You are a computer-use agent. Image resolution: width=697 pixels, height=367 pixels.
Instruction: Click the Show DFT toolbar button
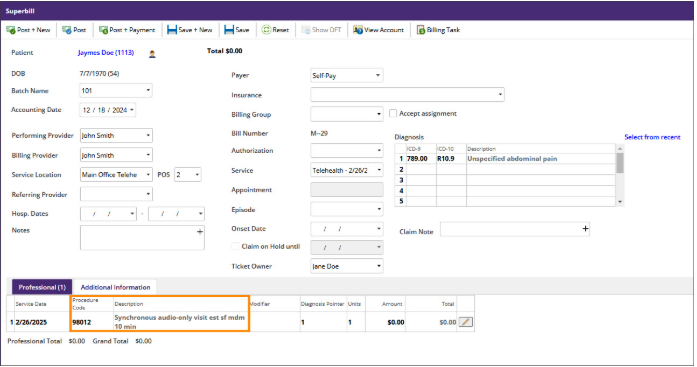tap(321, 30)
